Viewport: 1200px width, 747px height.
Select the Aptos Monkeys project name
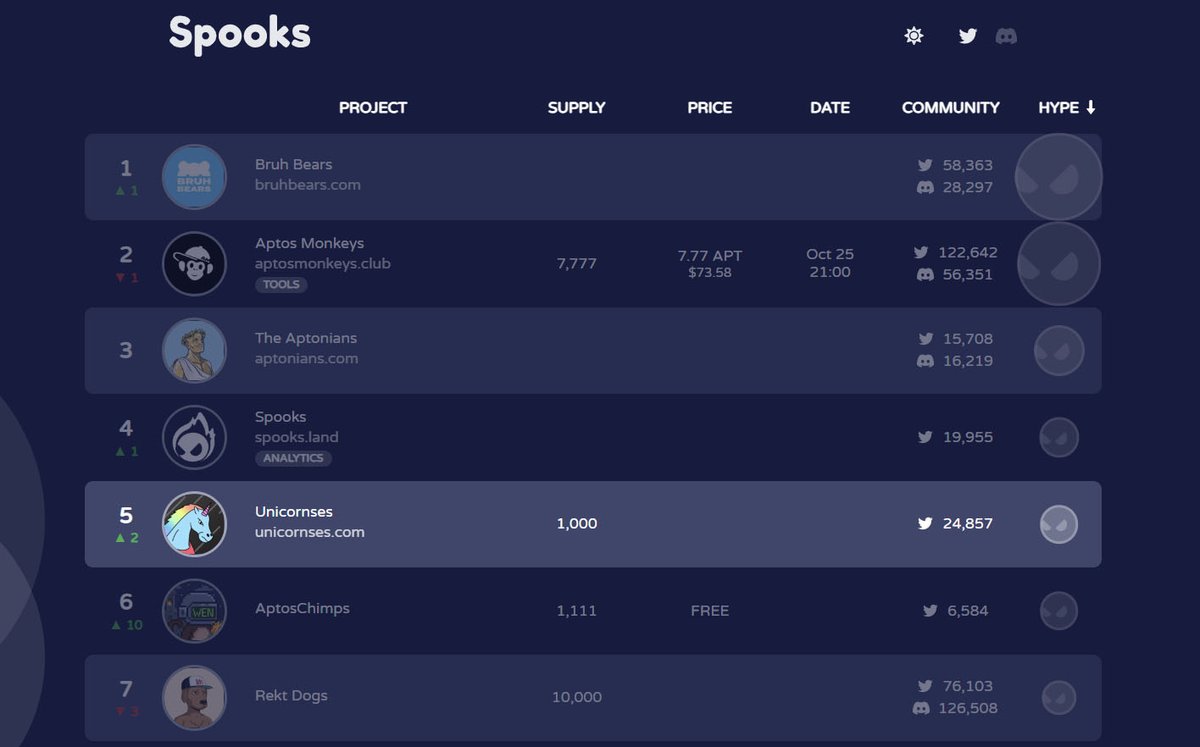click(309, 243)
